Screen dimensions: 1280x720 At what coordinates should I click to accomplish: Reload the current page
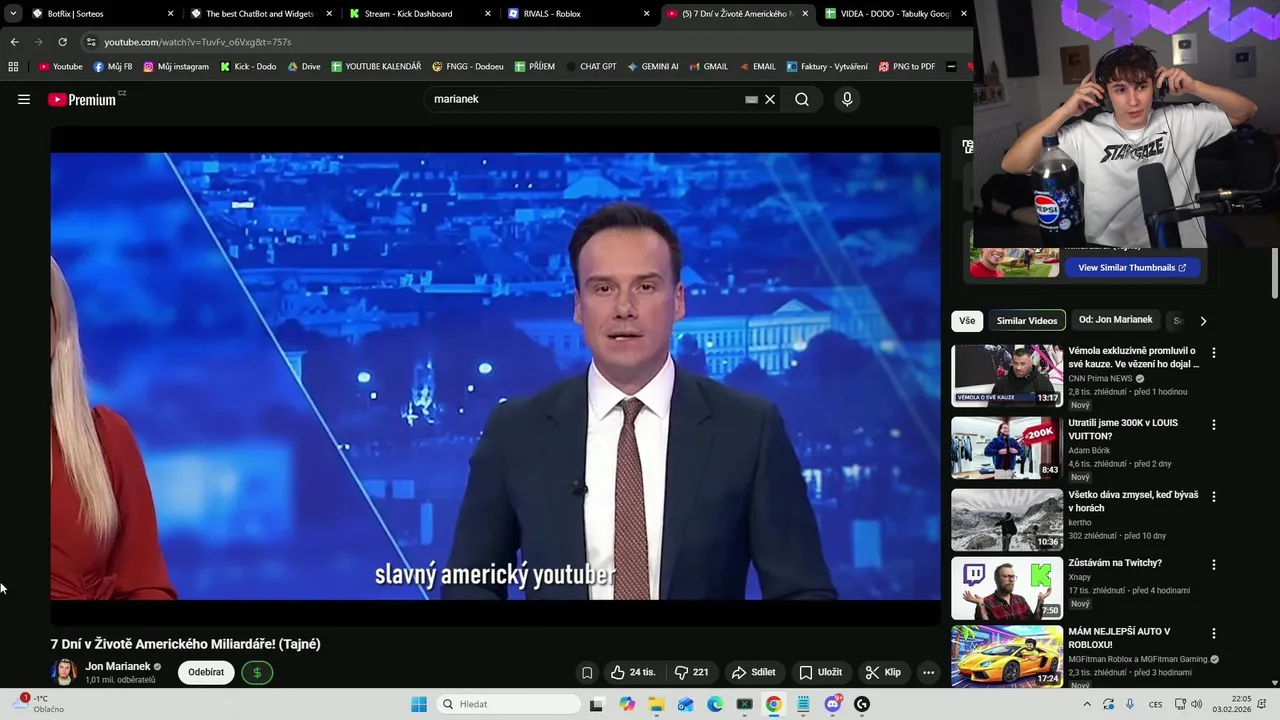(x=62, y=42)
